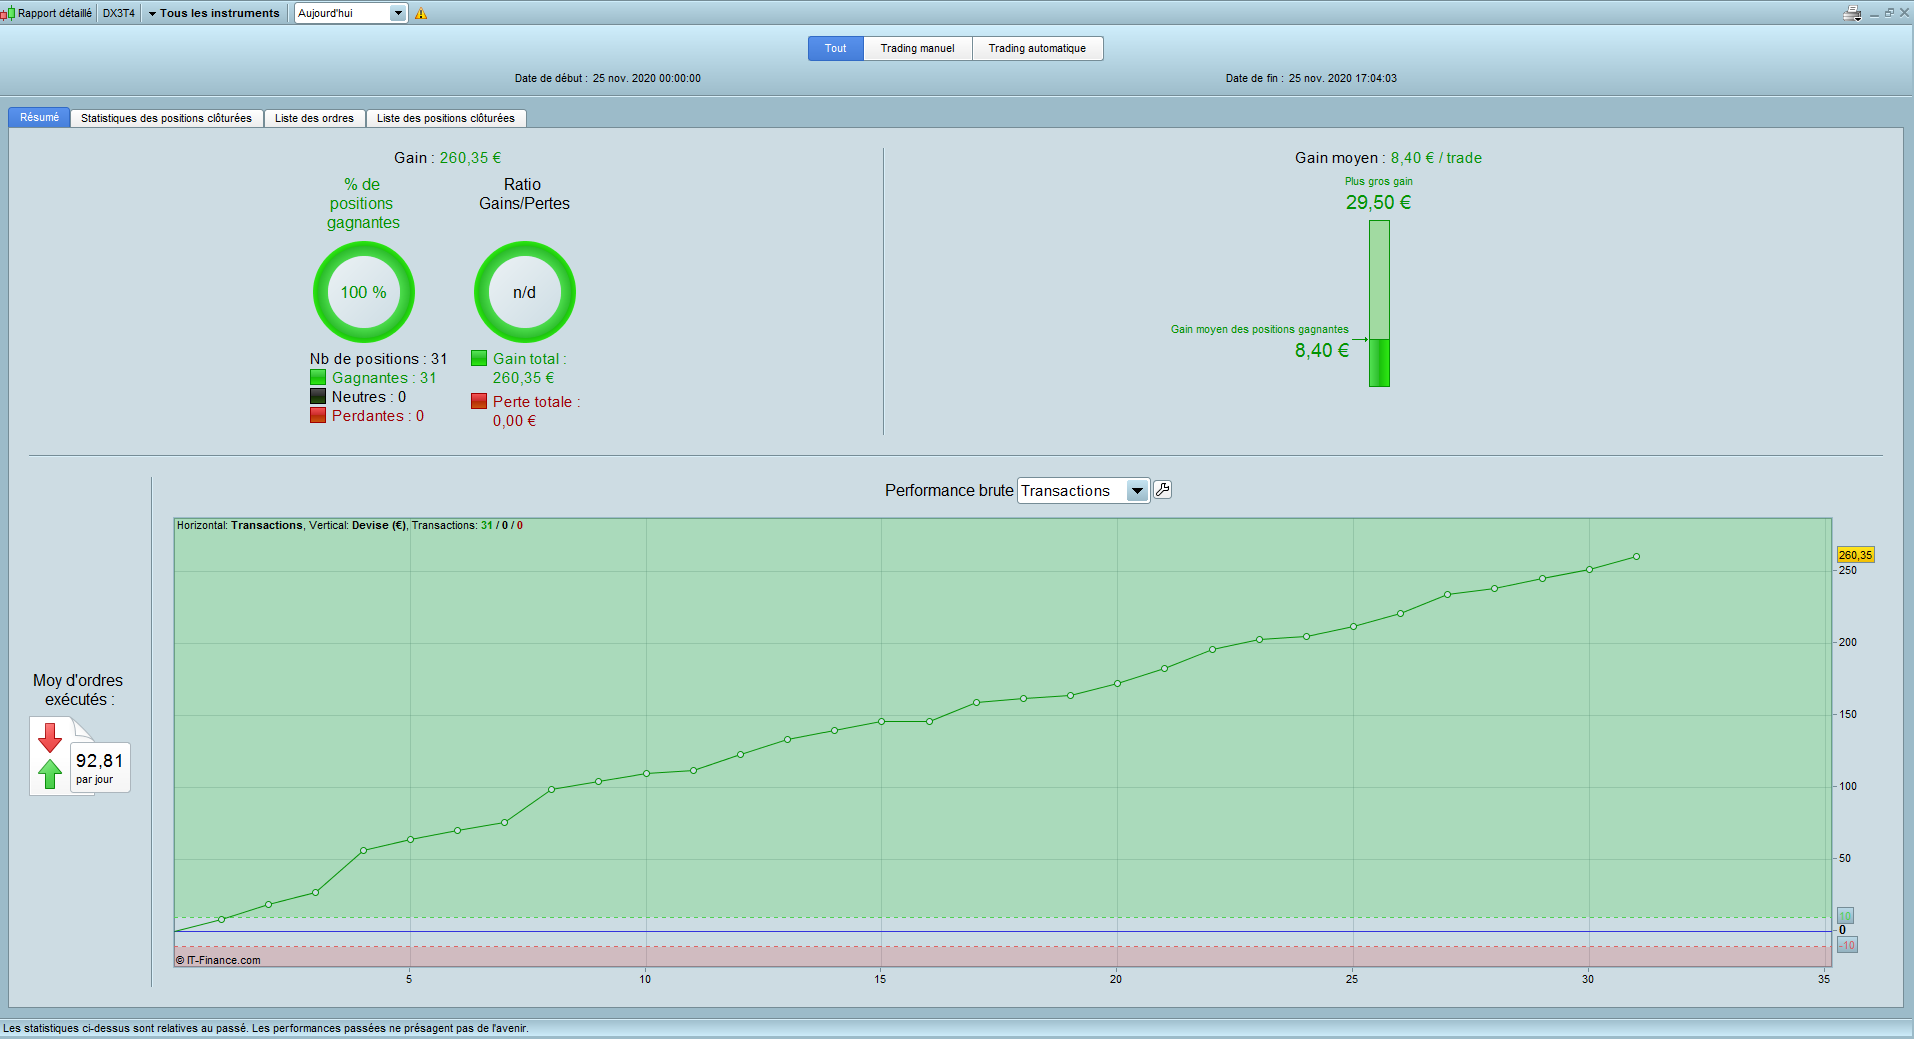Select the Trading manuel filter
1914x1039 pixels.
coord(918,48)
